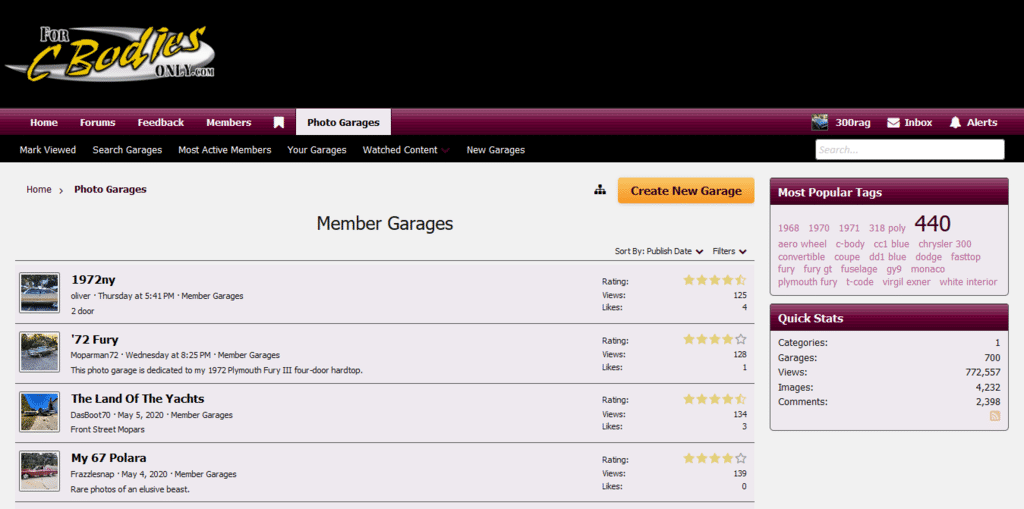Click My 67 Polara star rating
The image size is (1024, 509).
[x=714, y=458]
